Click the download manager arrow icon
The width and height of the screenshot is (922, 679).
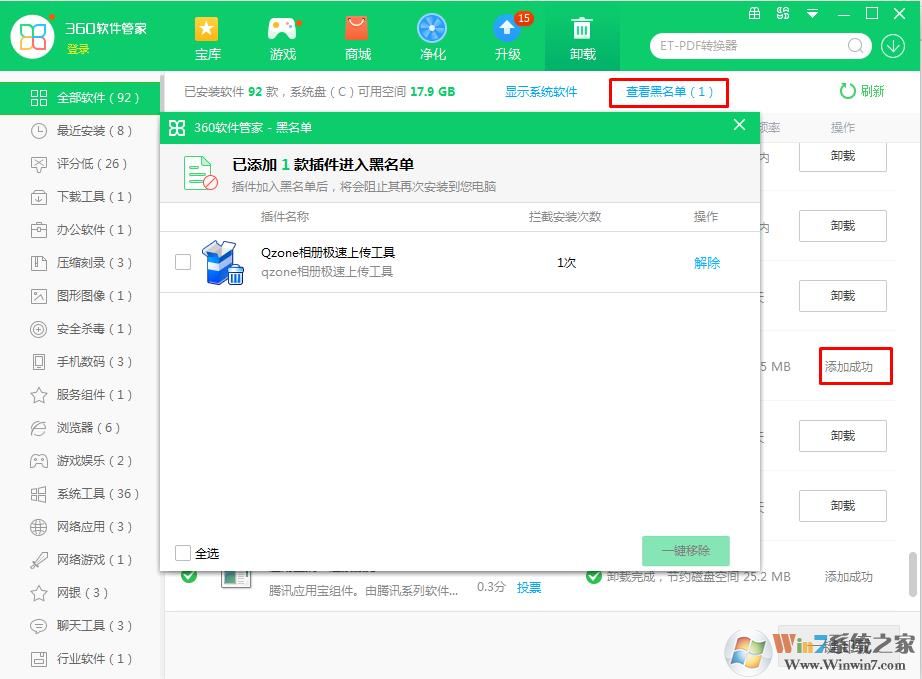[892, 46]
